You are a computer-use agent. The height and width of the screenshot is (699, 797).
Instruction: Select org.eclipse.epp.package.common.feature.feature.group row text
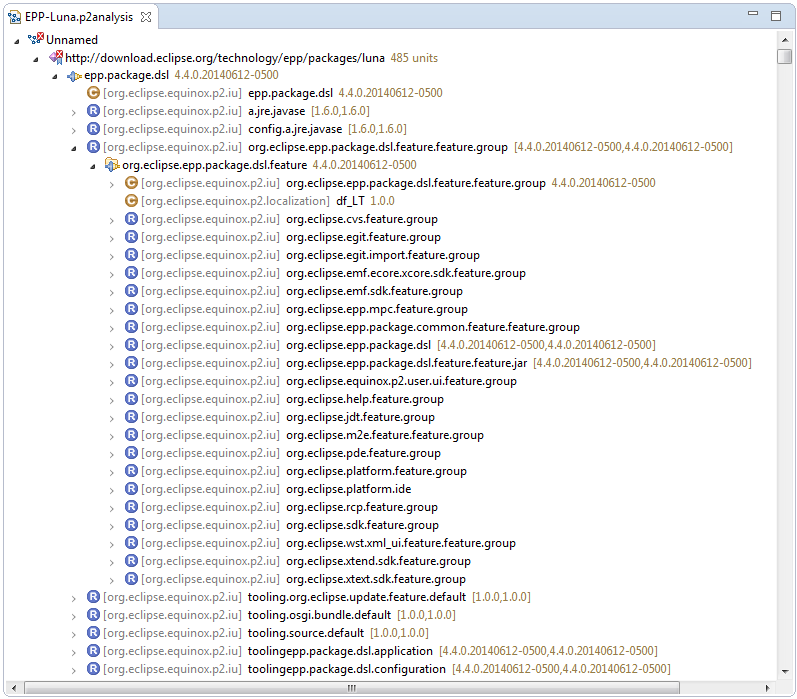(x=433, y=327)
